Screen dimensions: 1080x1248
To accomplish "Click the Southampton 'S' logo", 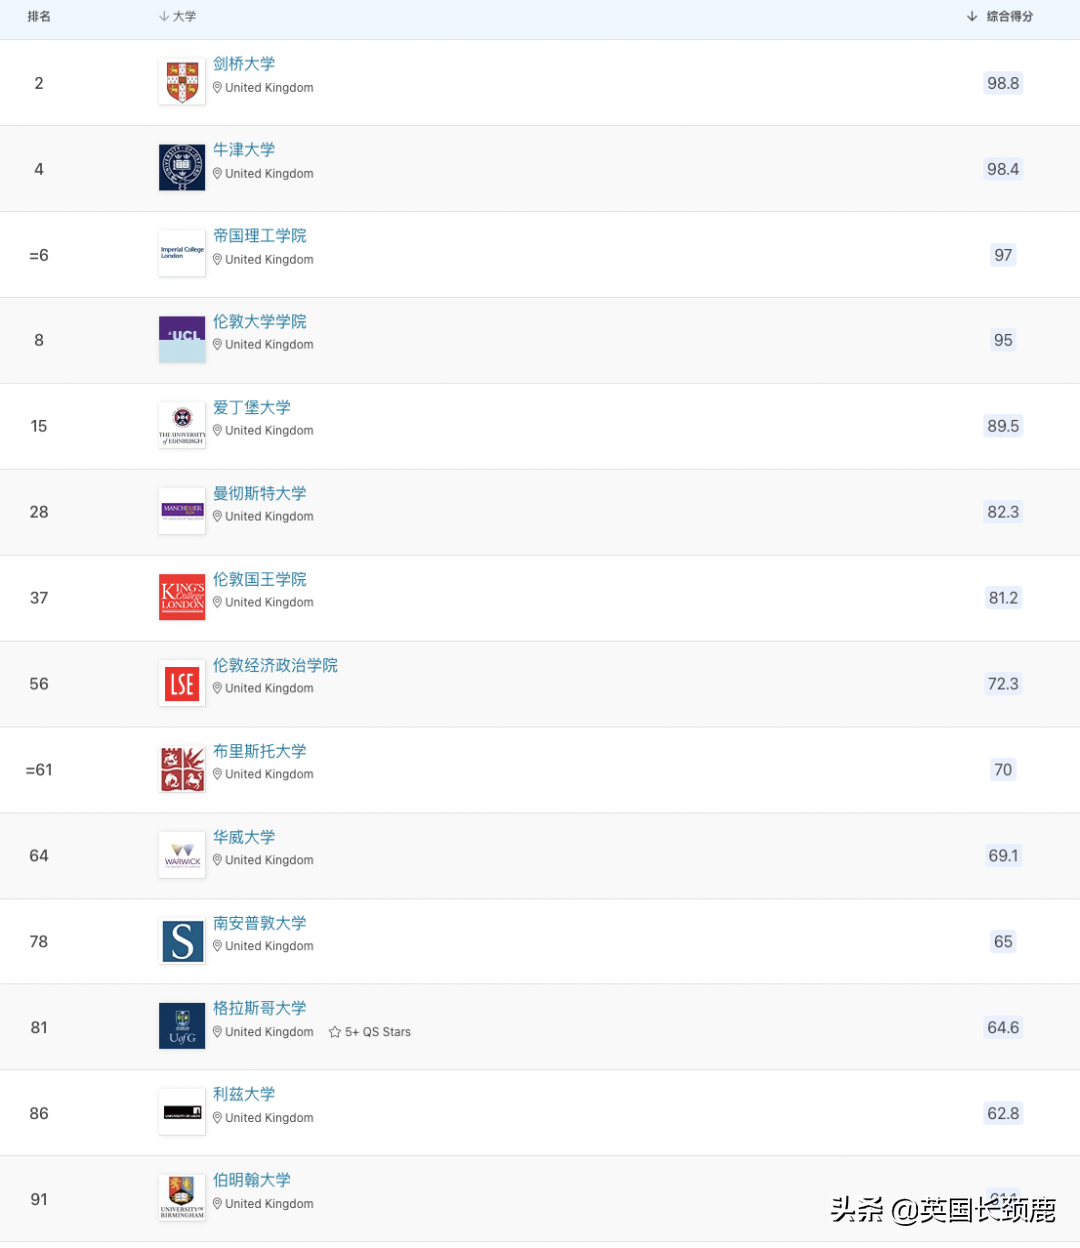I will tap(182, 941).
